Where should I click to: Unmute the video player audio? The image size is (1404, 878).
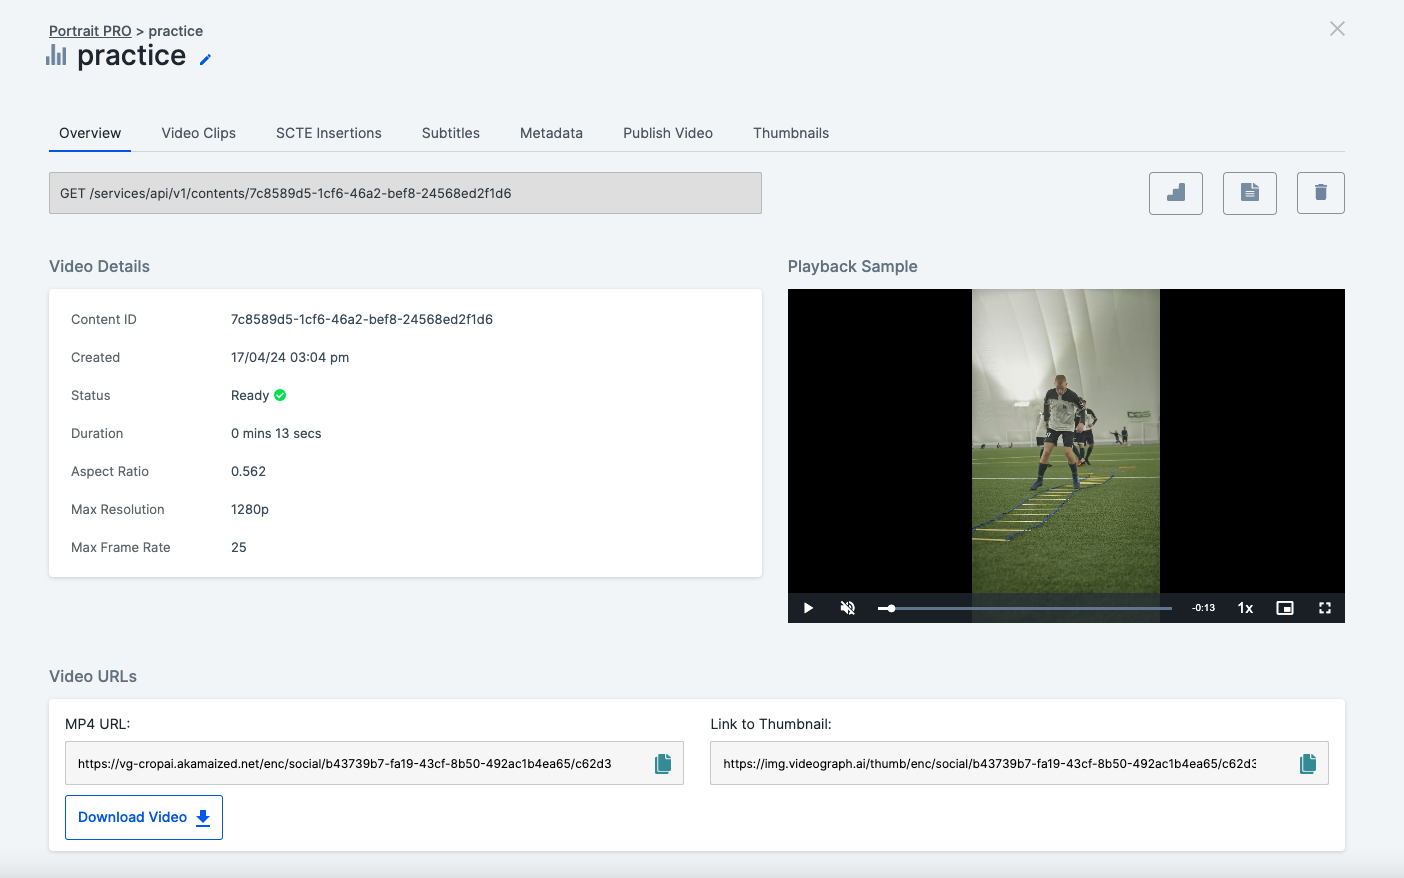848,608
